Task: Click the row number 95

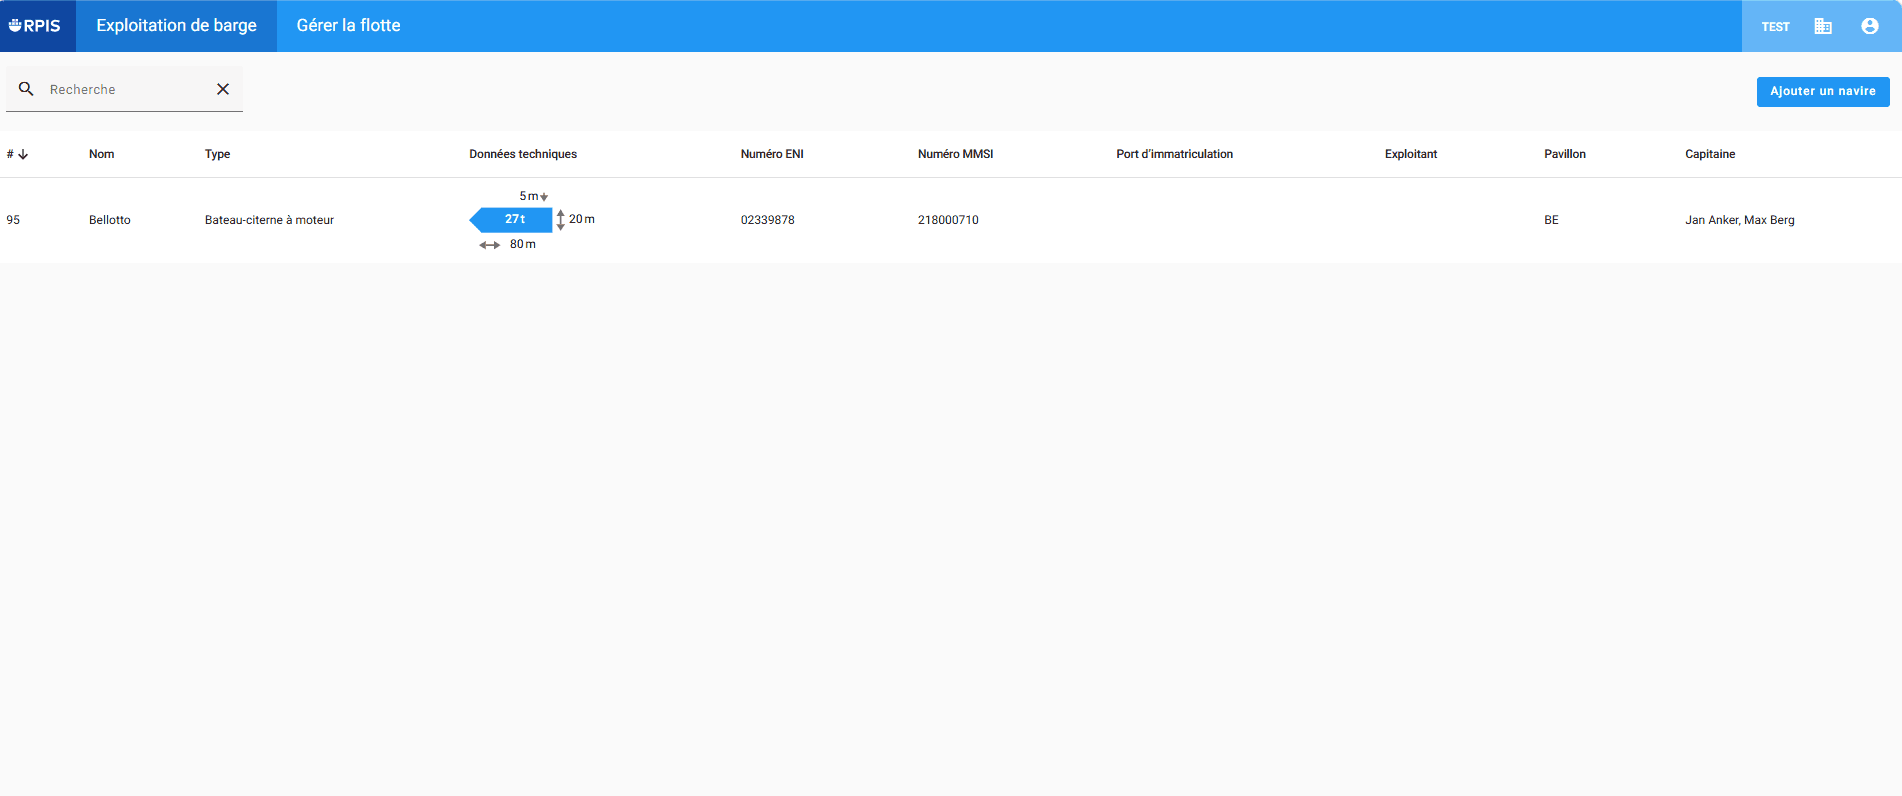Action: [x=13, y=220]
